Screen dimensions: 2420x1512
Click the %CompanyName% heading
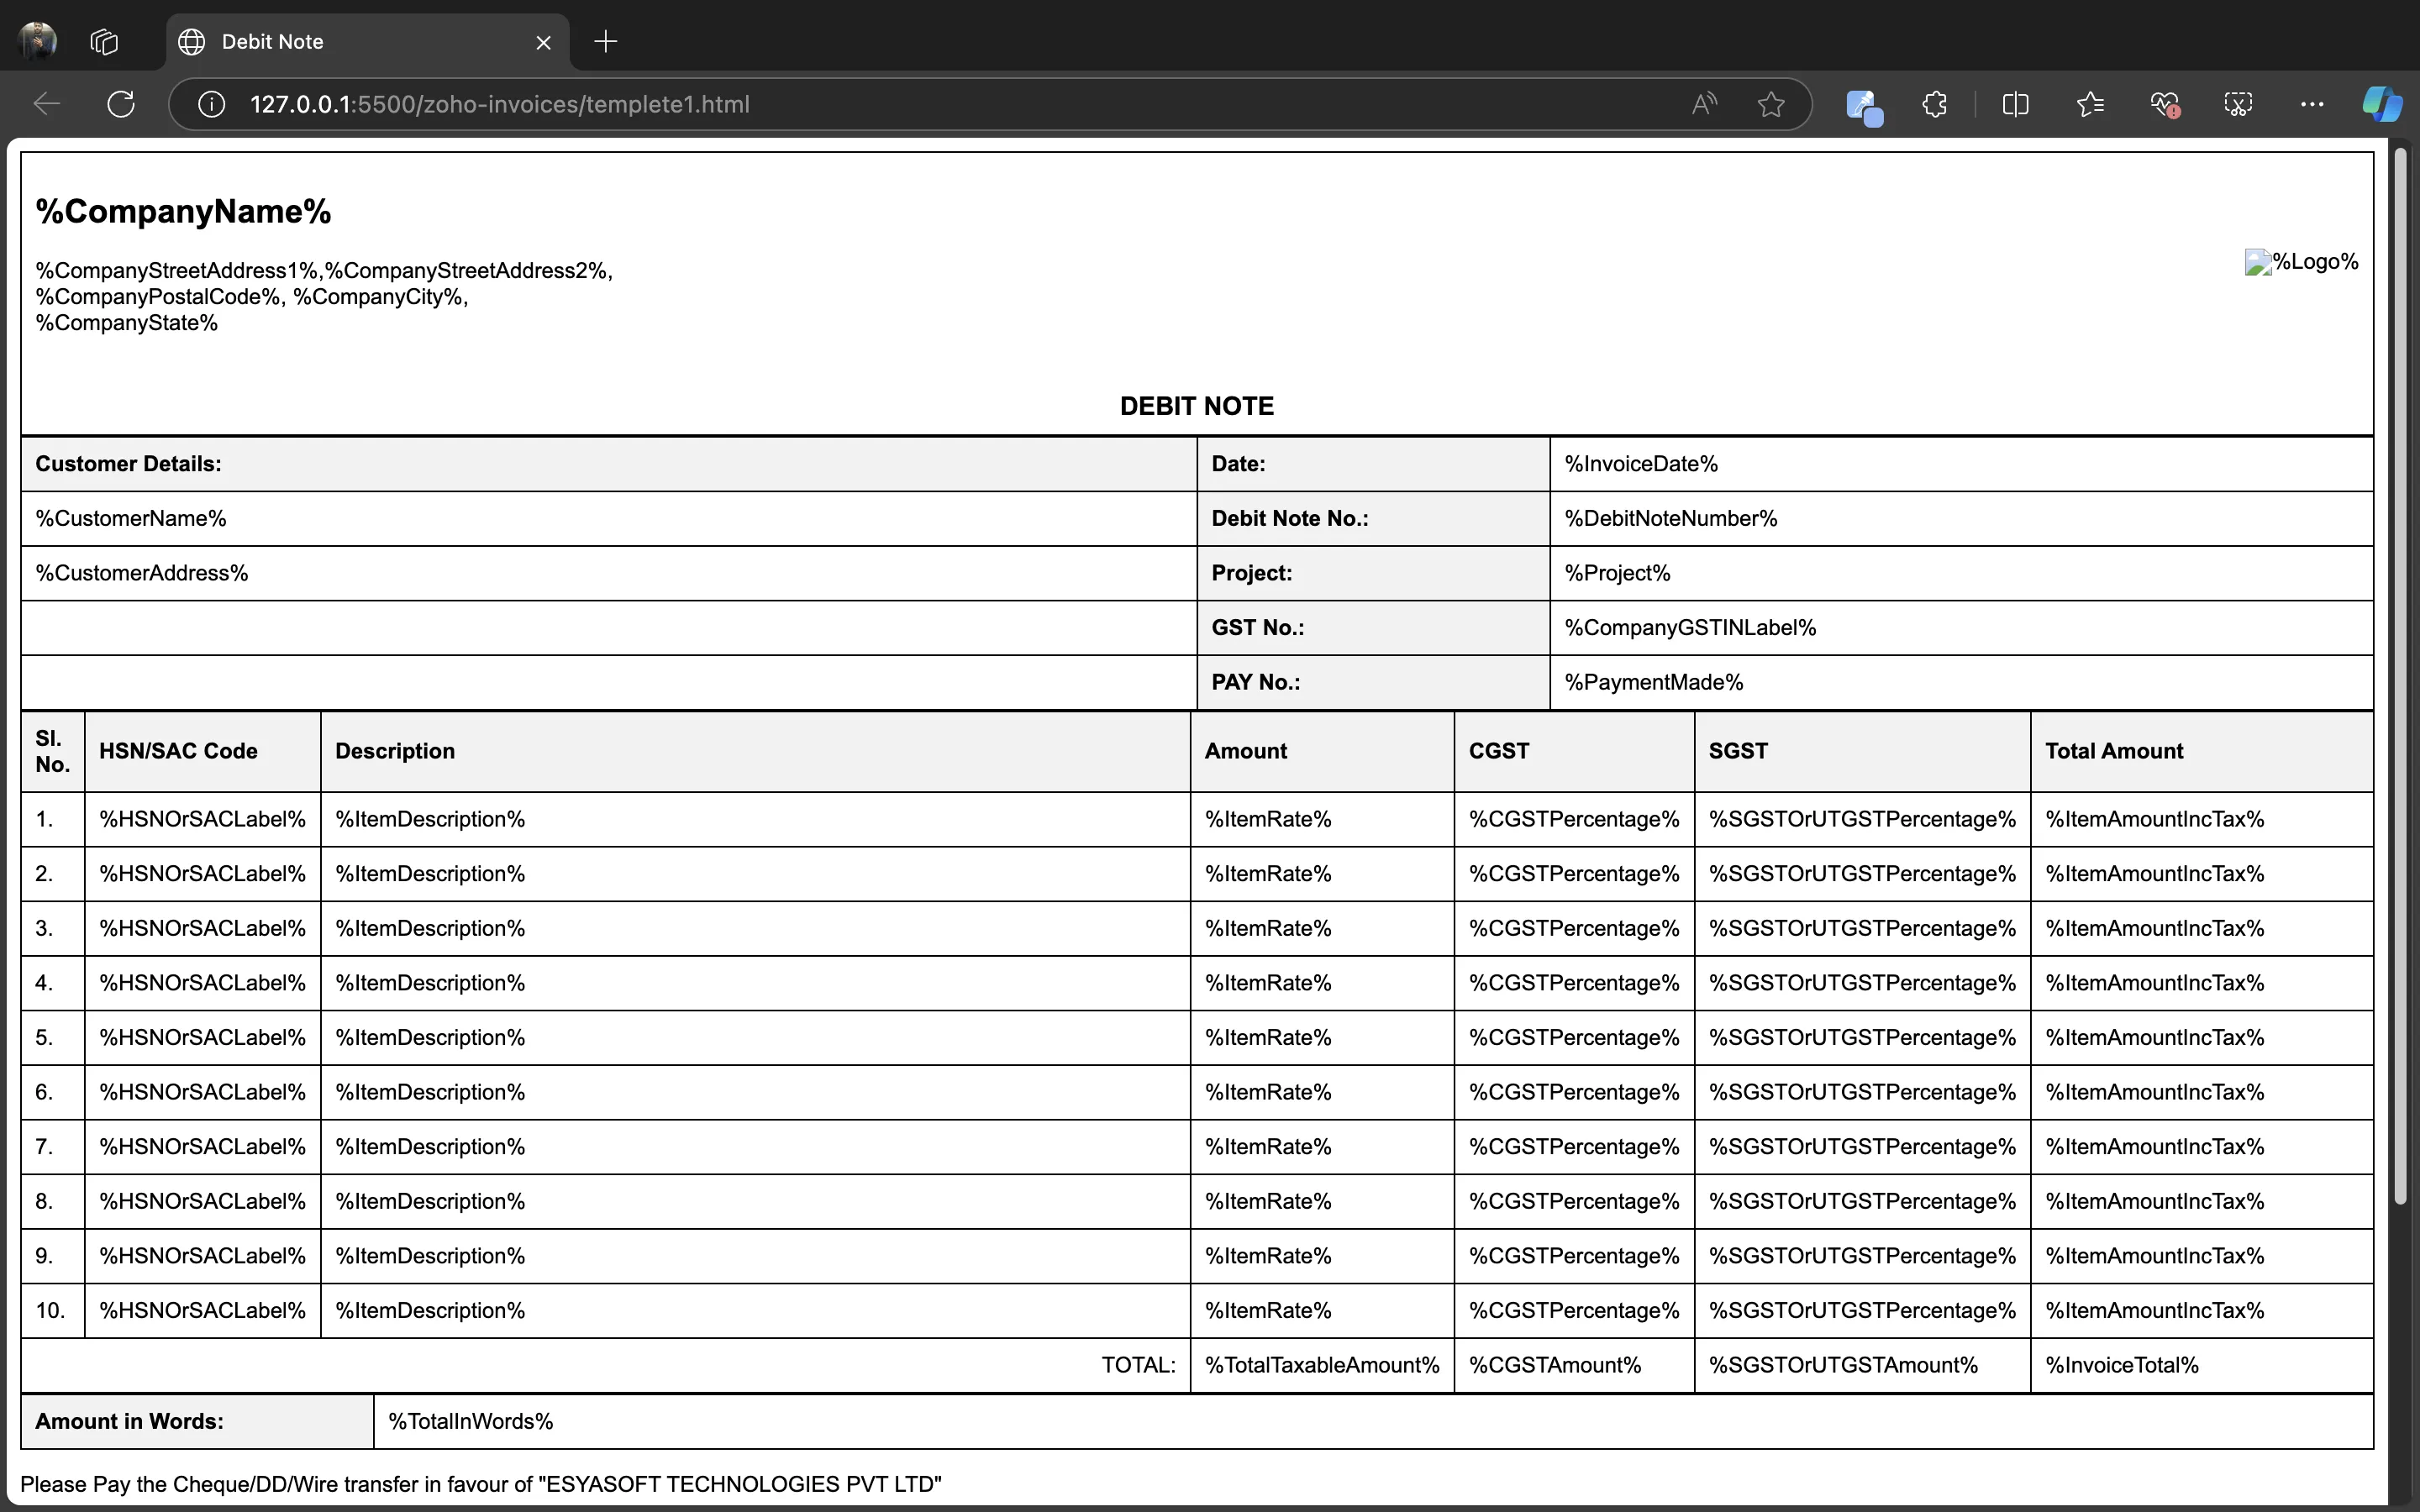pyautogui.click(x=183, y=211)
